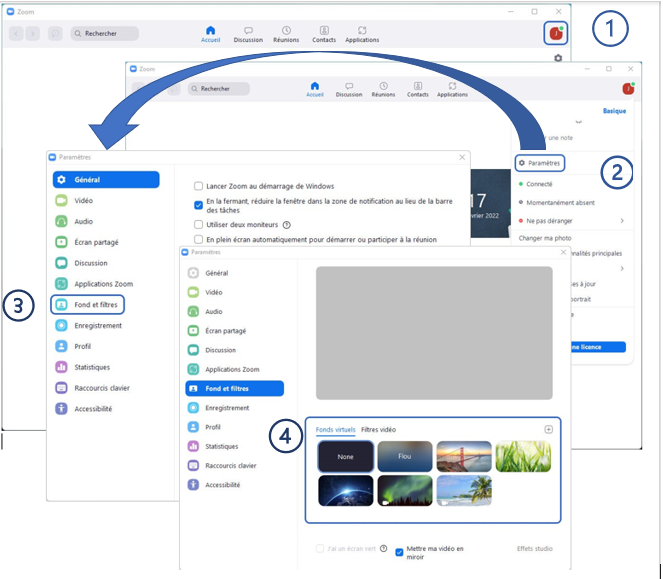Click forward arrow in the top Zoom window
Screen dimensions: 663x579
[x=33, y=33]
